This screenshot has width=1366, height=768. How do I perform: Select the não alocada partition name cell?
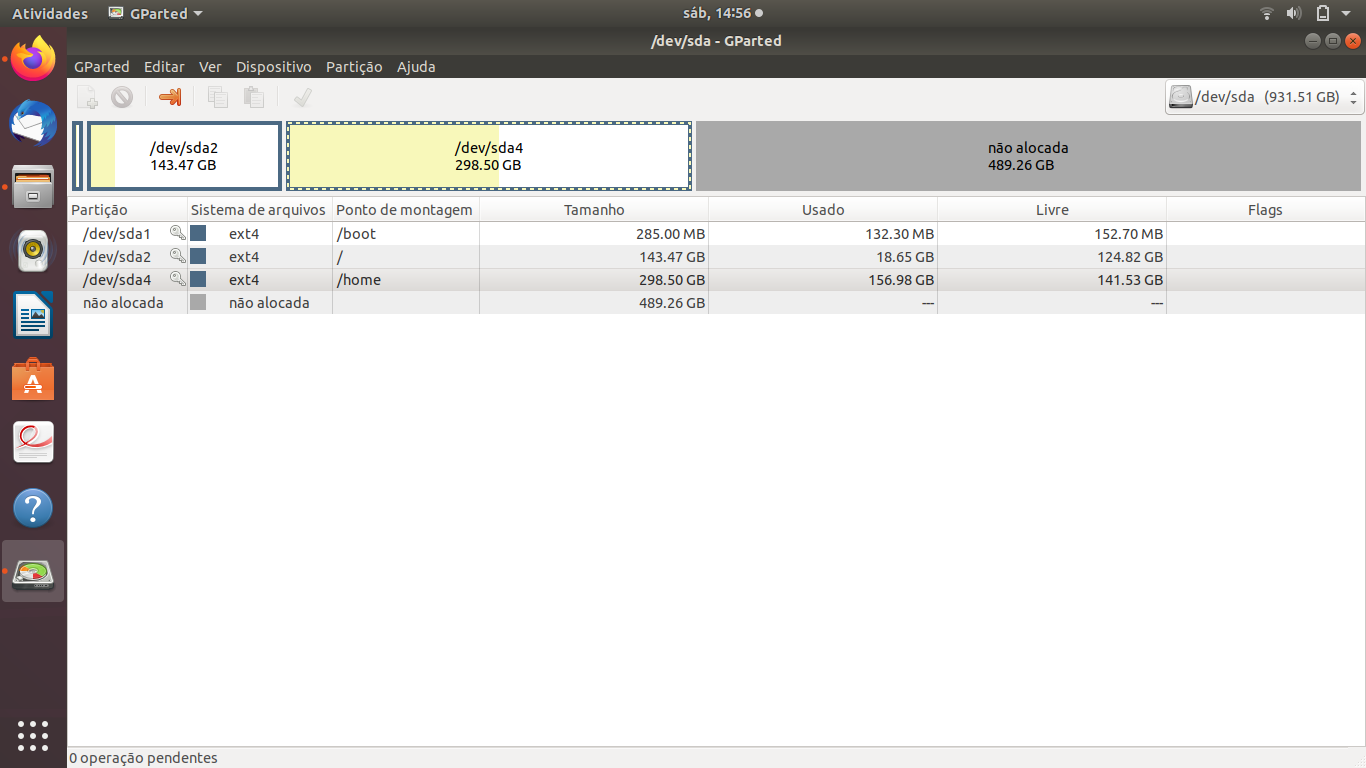(123, 302)
